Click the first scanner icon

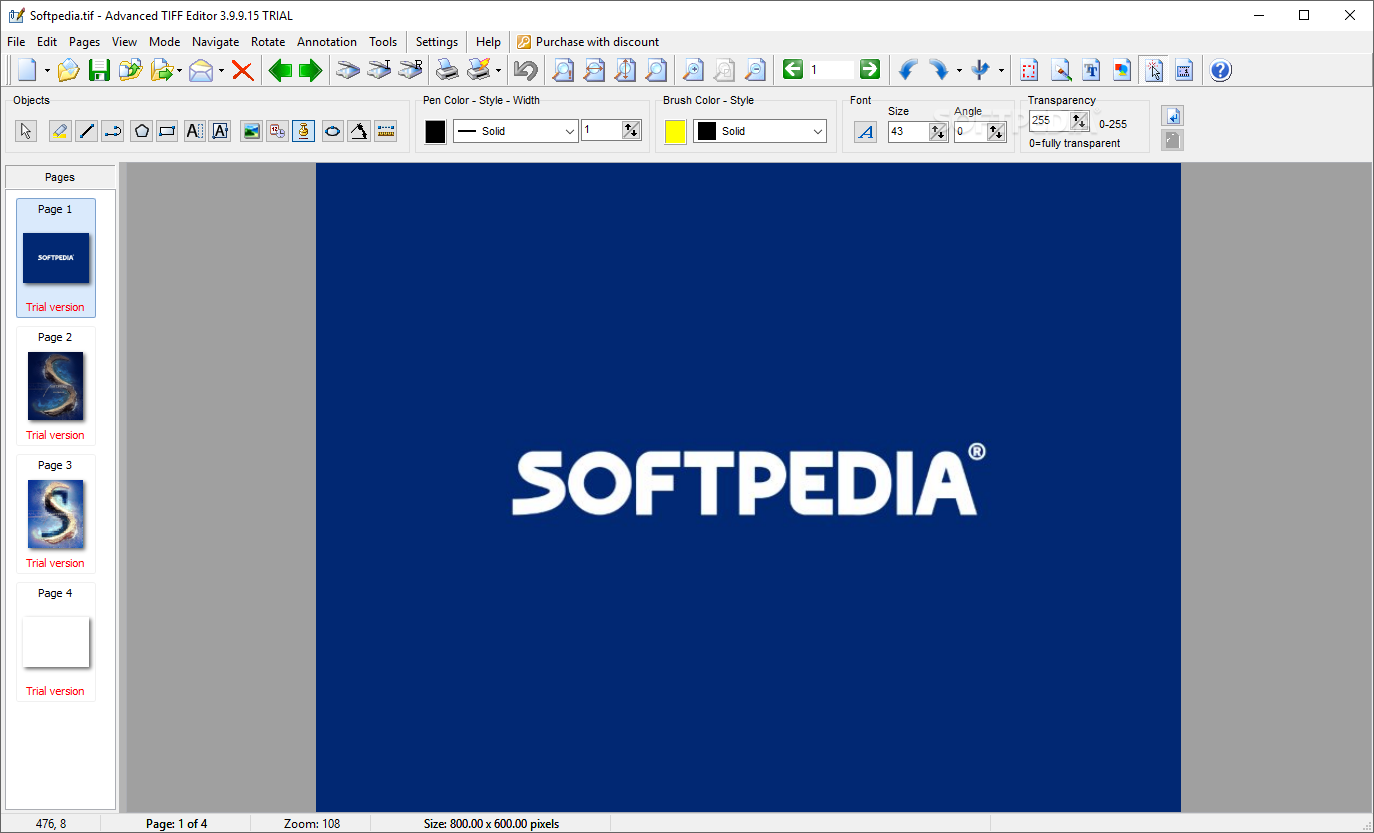point(348,70)
